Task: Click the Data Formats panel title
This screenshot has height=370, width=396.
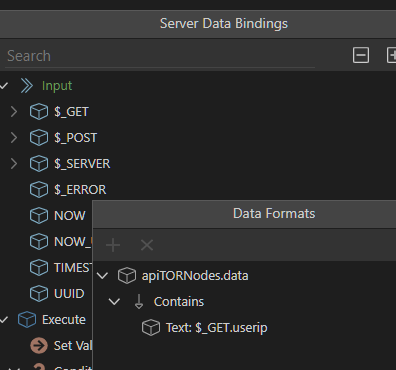Action: (274, 214)
